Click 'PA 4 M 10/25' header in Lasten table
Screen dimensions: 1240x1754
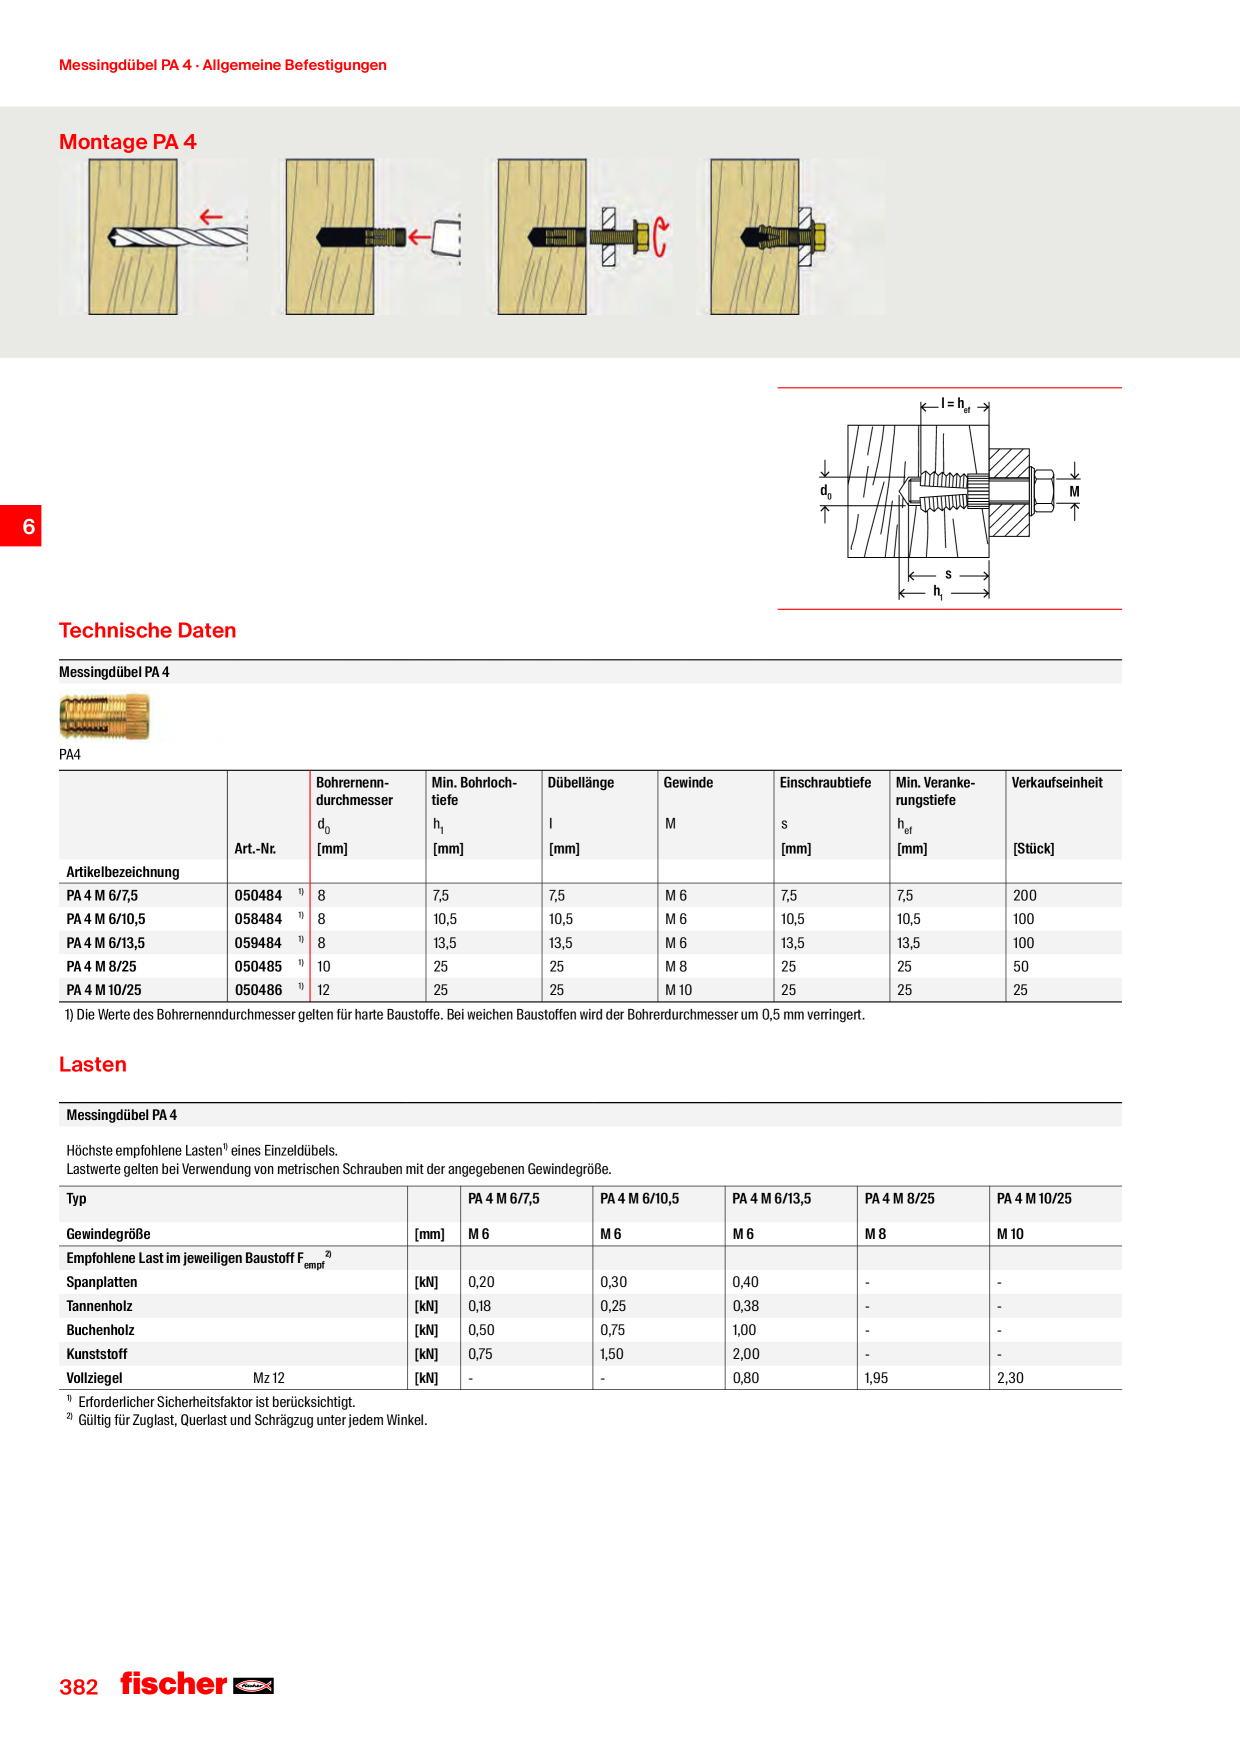pyautogui.click(x=1034, y=1199)
